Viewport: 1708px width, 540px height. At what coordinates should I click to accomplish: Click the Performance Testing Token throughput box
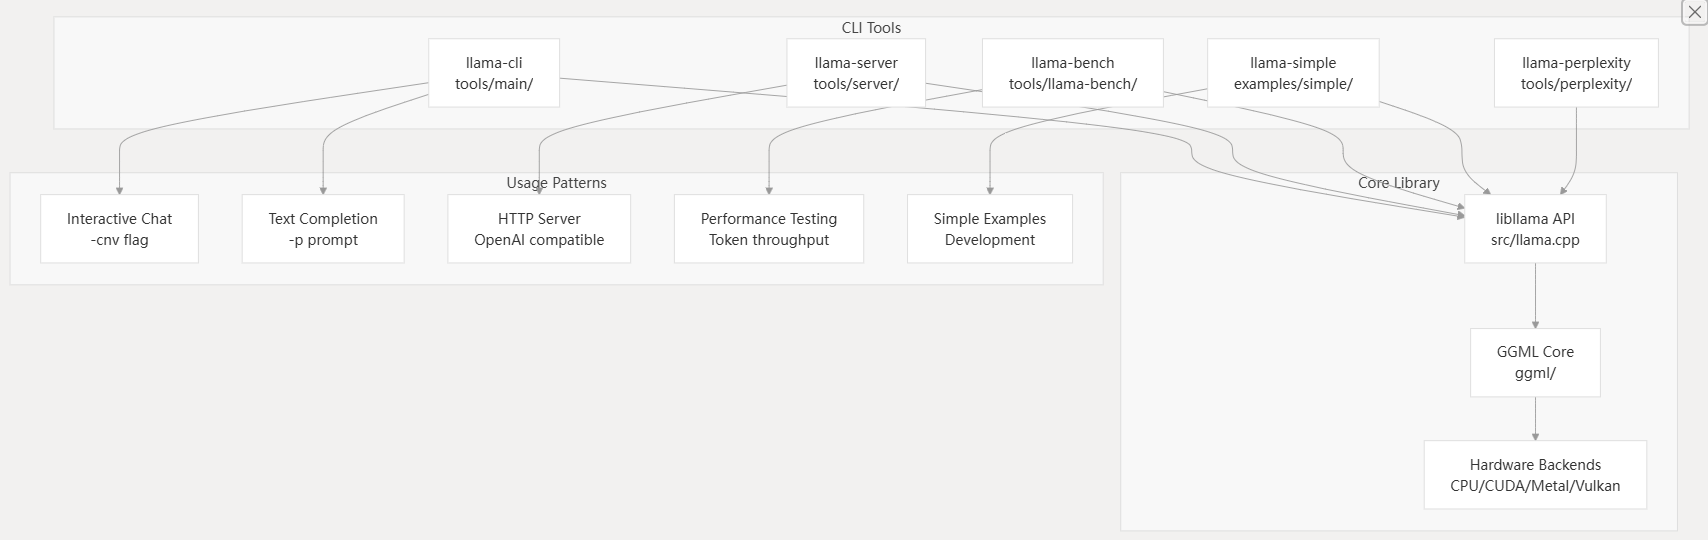coord(769,229)
